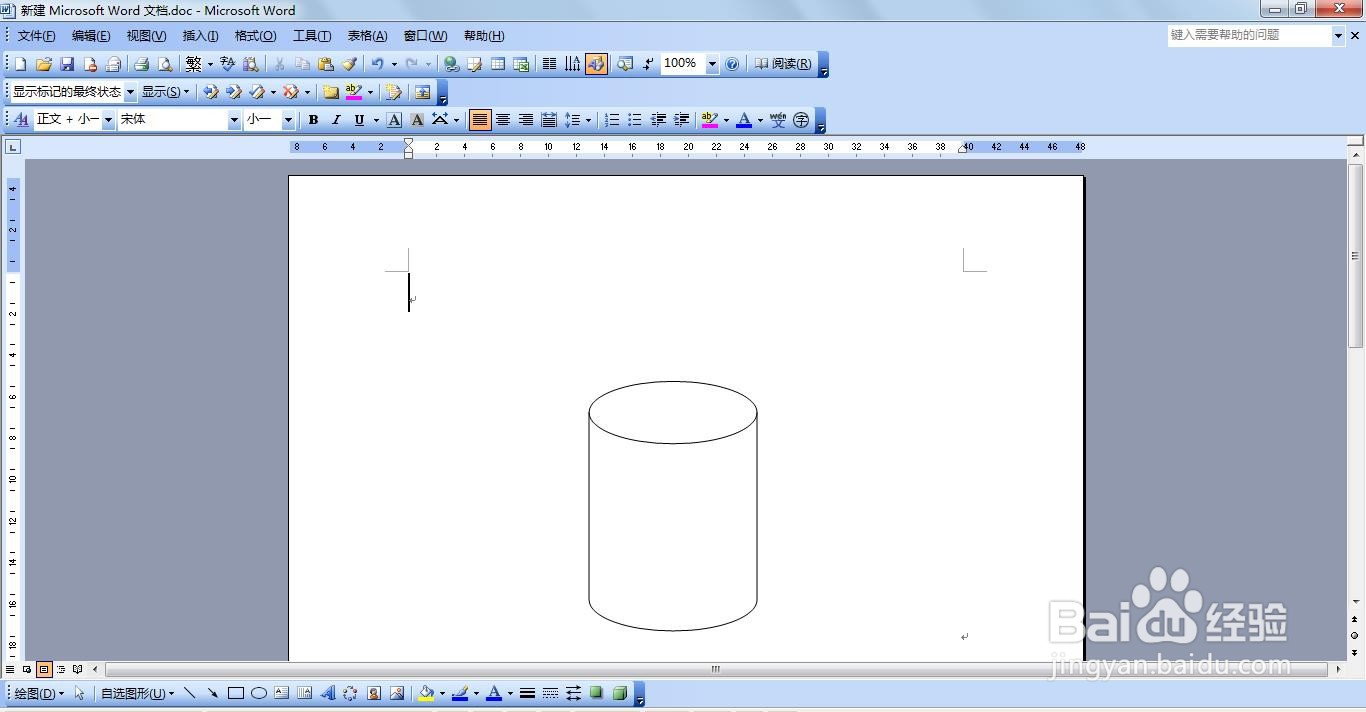This screenshot has width=1366, height=712.
Task: Expand the 显示标记的最终状态 dropdown
Action: point(130,92)
